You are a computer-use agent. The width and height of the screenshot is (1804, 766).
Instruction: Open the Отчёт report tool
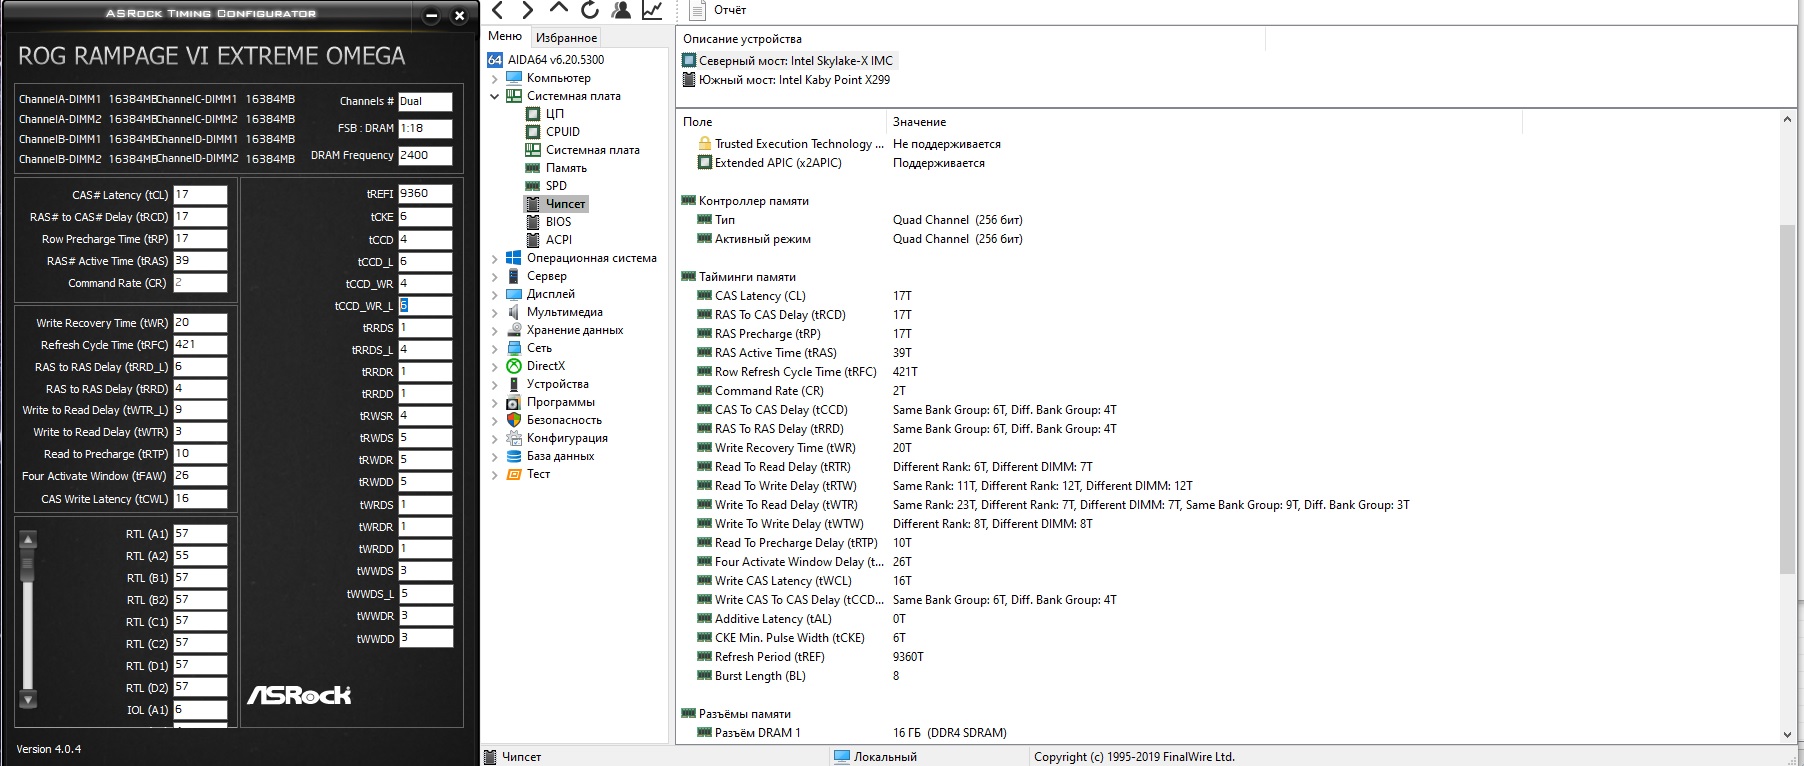point(719,10)
